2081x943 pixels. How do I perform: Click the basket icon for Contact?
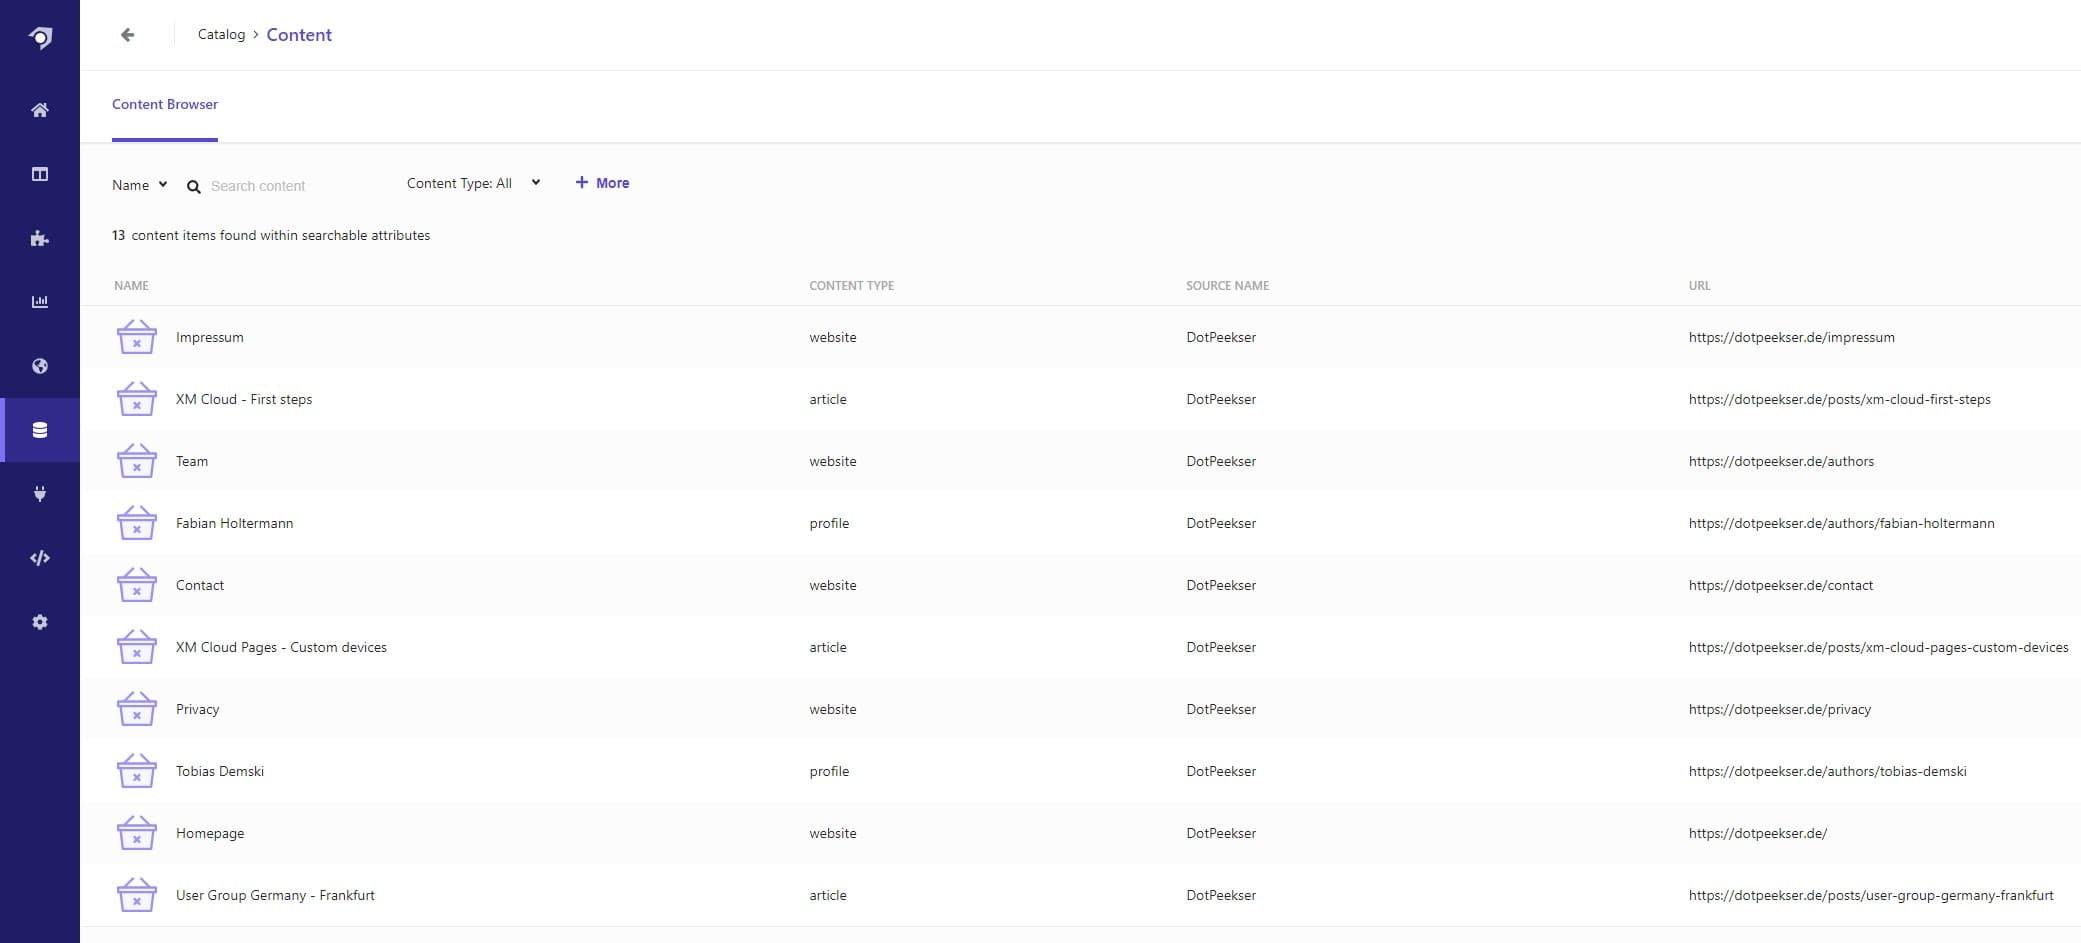click(137, 585)
